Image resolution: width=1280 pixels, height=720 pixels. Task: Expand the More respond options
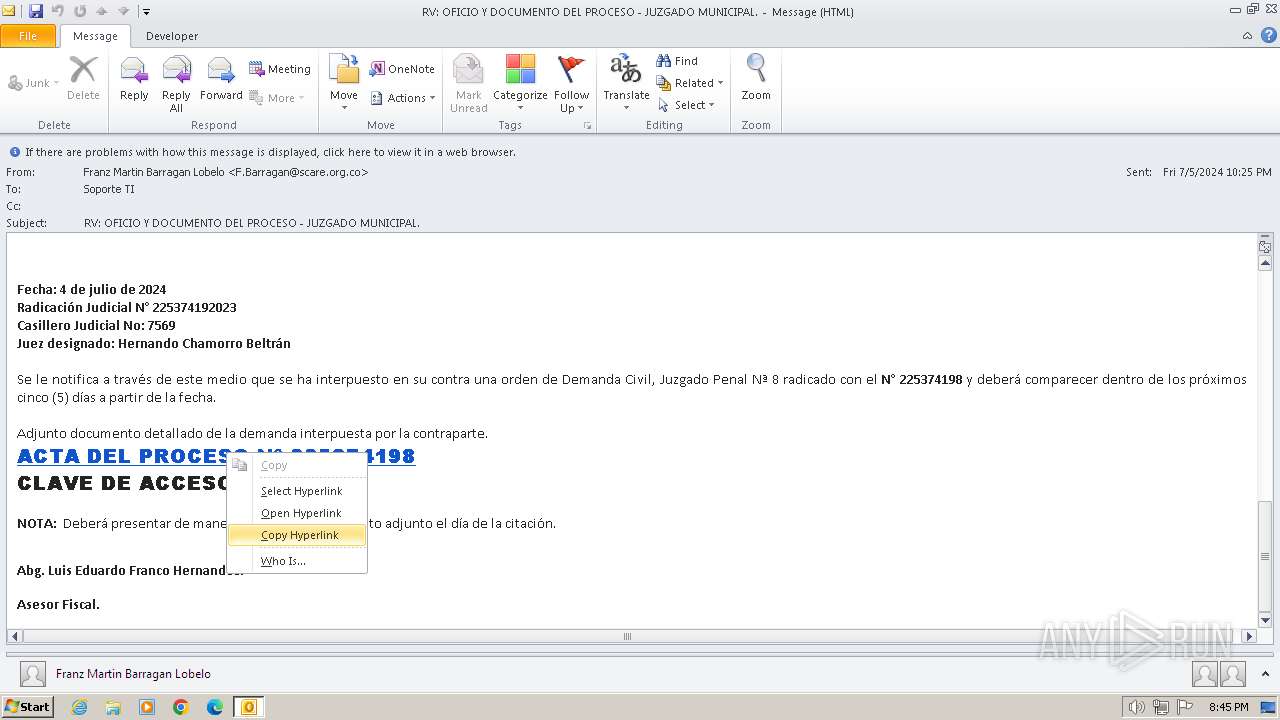tap(277, 98)
